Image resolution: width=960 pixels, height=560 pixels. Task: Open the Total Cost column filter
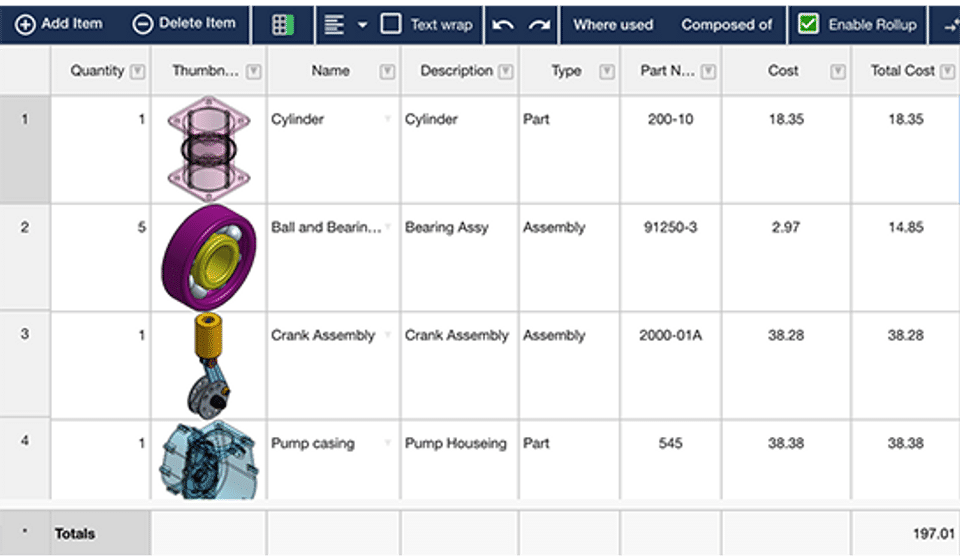pyautogui.click(x=947, y=72)
